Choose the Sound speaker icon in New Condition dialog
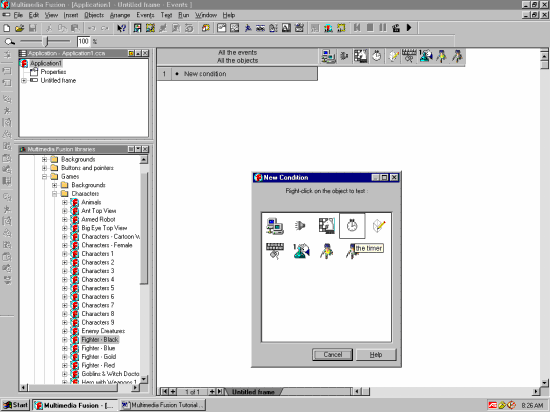The image size is (551, 413). [300, 226]
